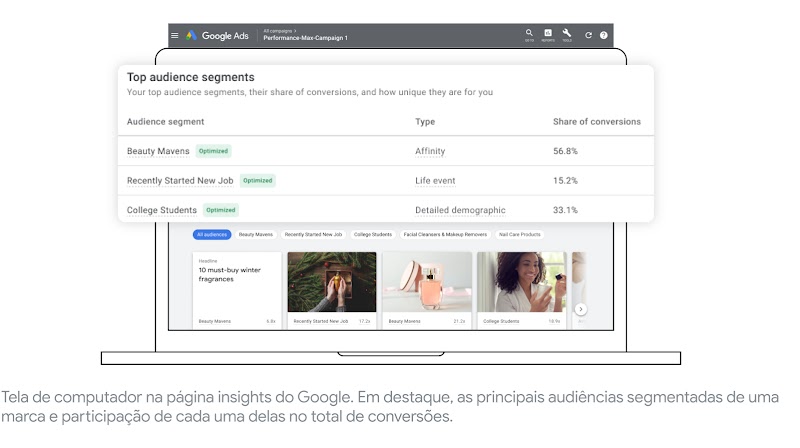This screenshot has height=448, width=800.
Task: Click Performance-Max-Campaign 1 title
Action: (305, 38)
